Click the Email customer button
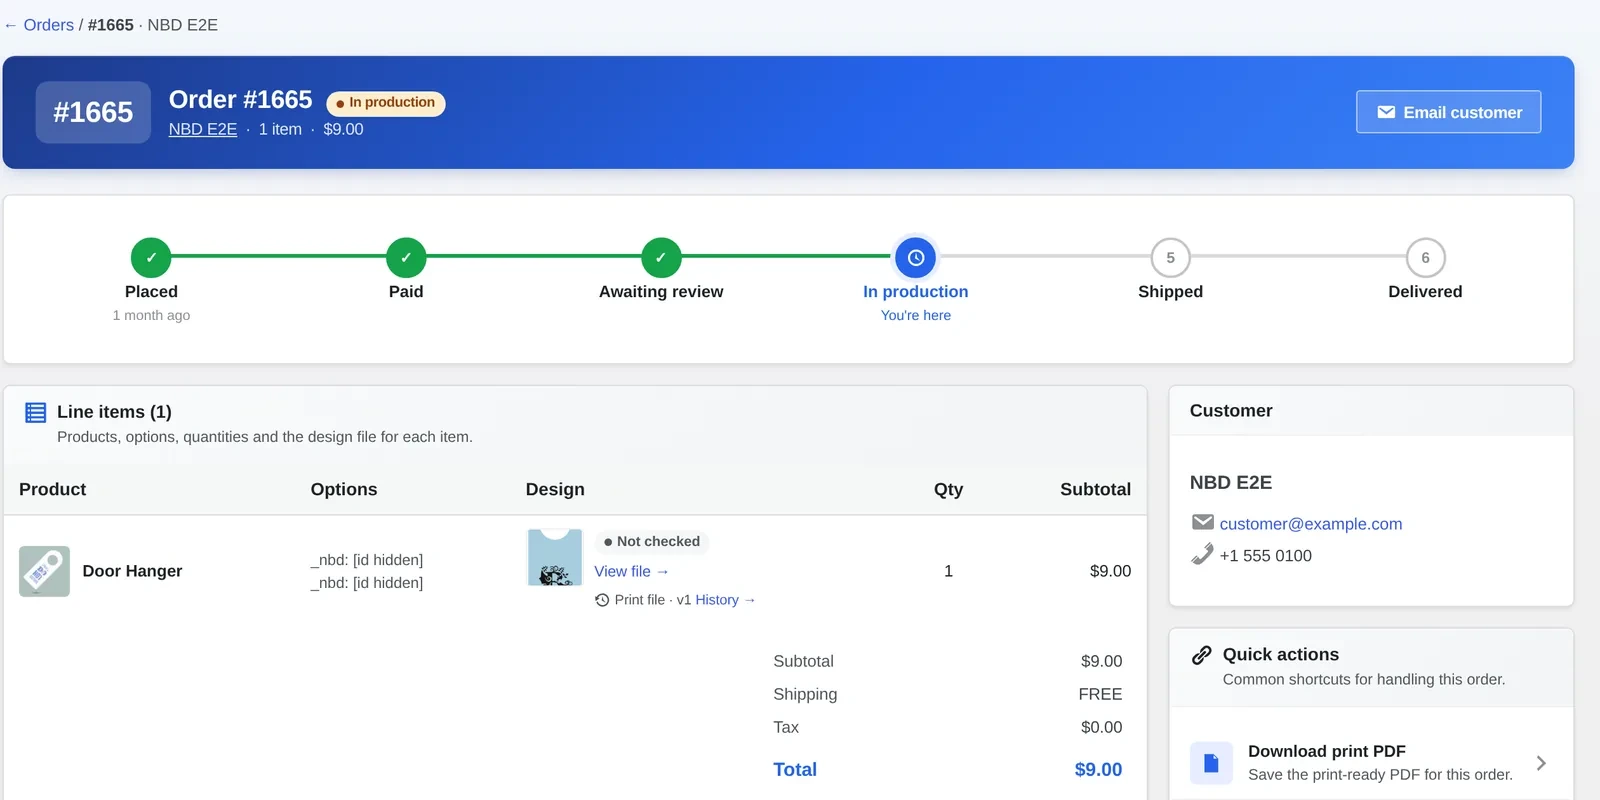Viewport: 1600px width, 800px height. (x=1448, y=112)
